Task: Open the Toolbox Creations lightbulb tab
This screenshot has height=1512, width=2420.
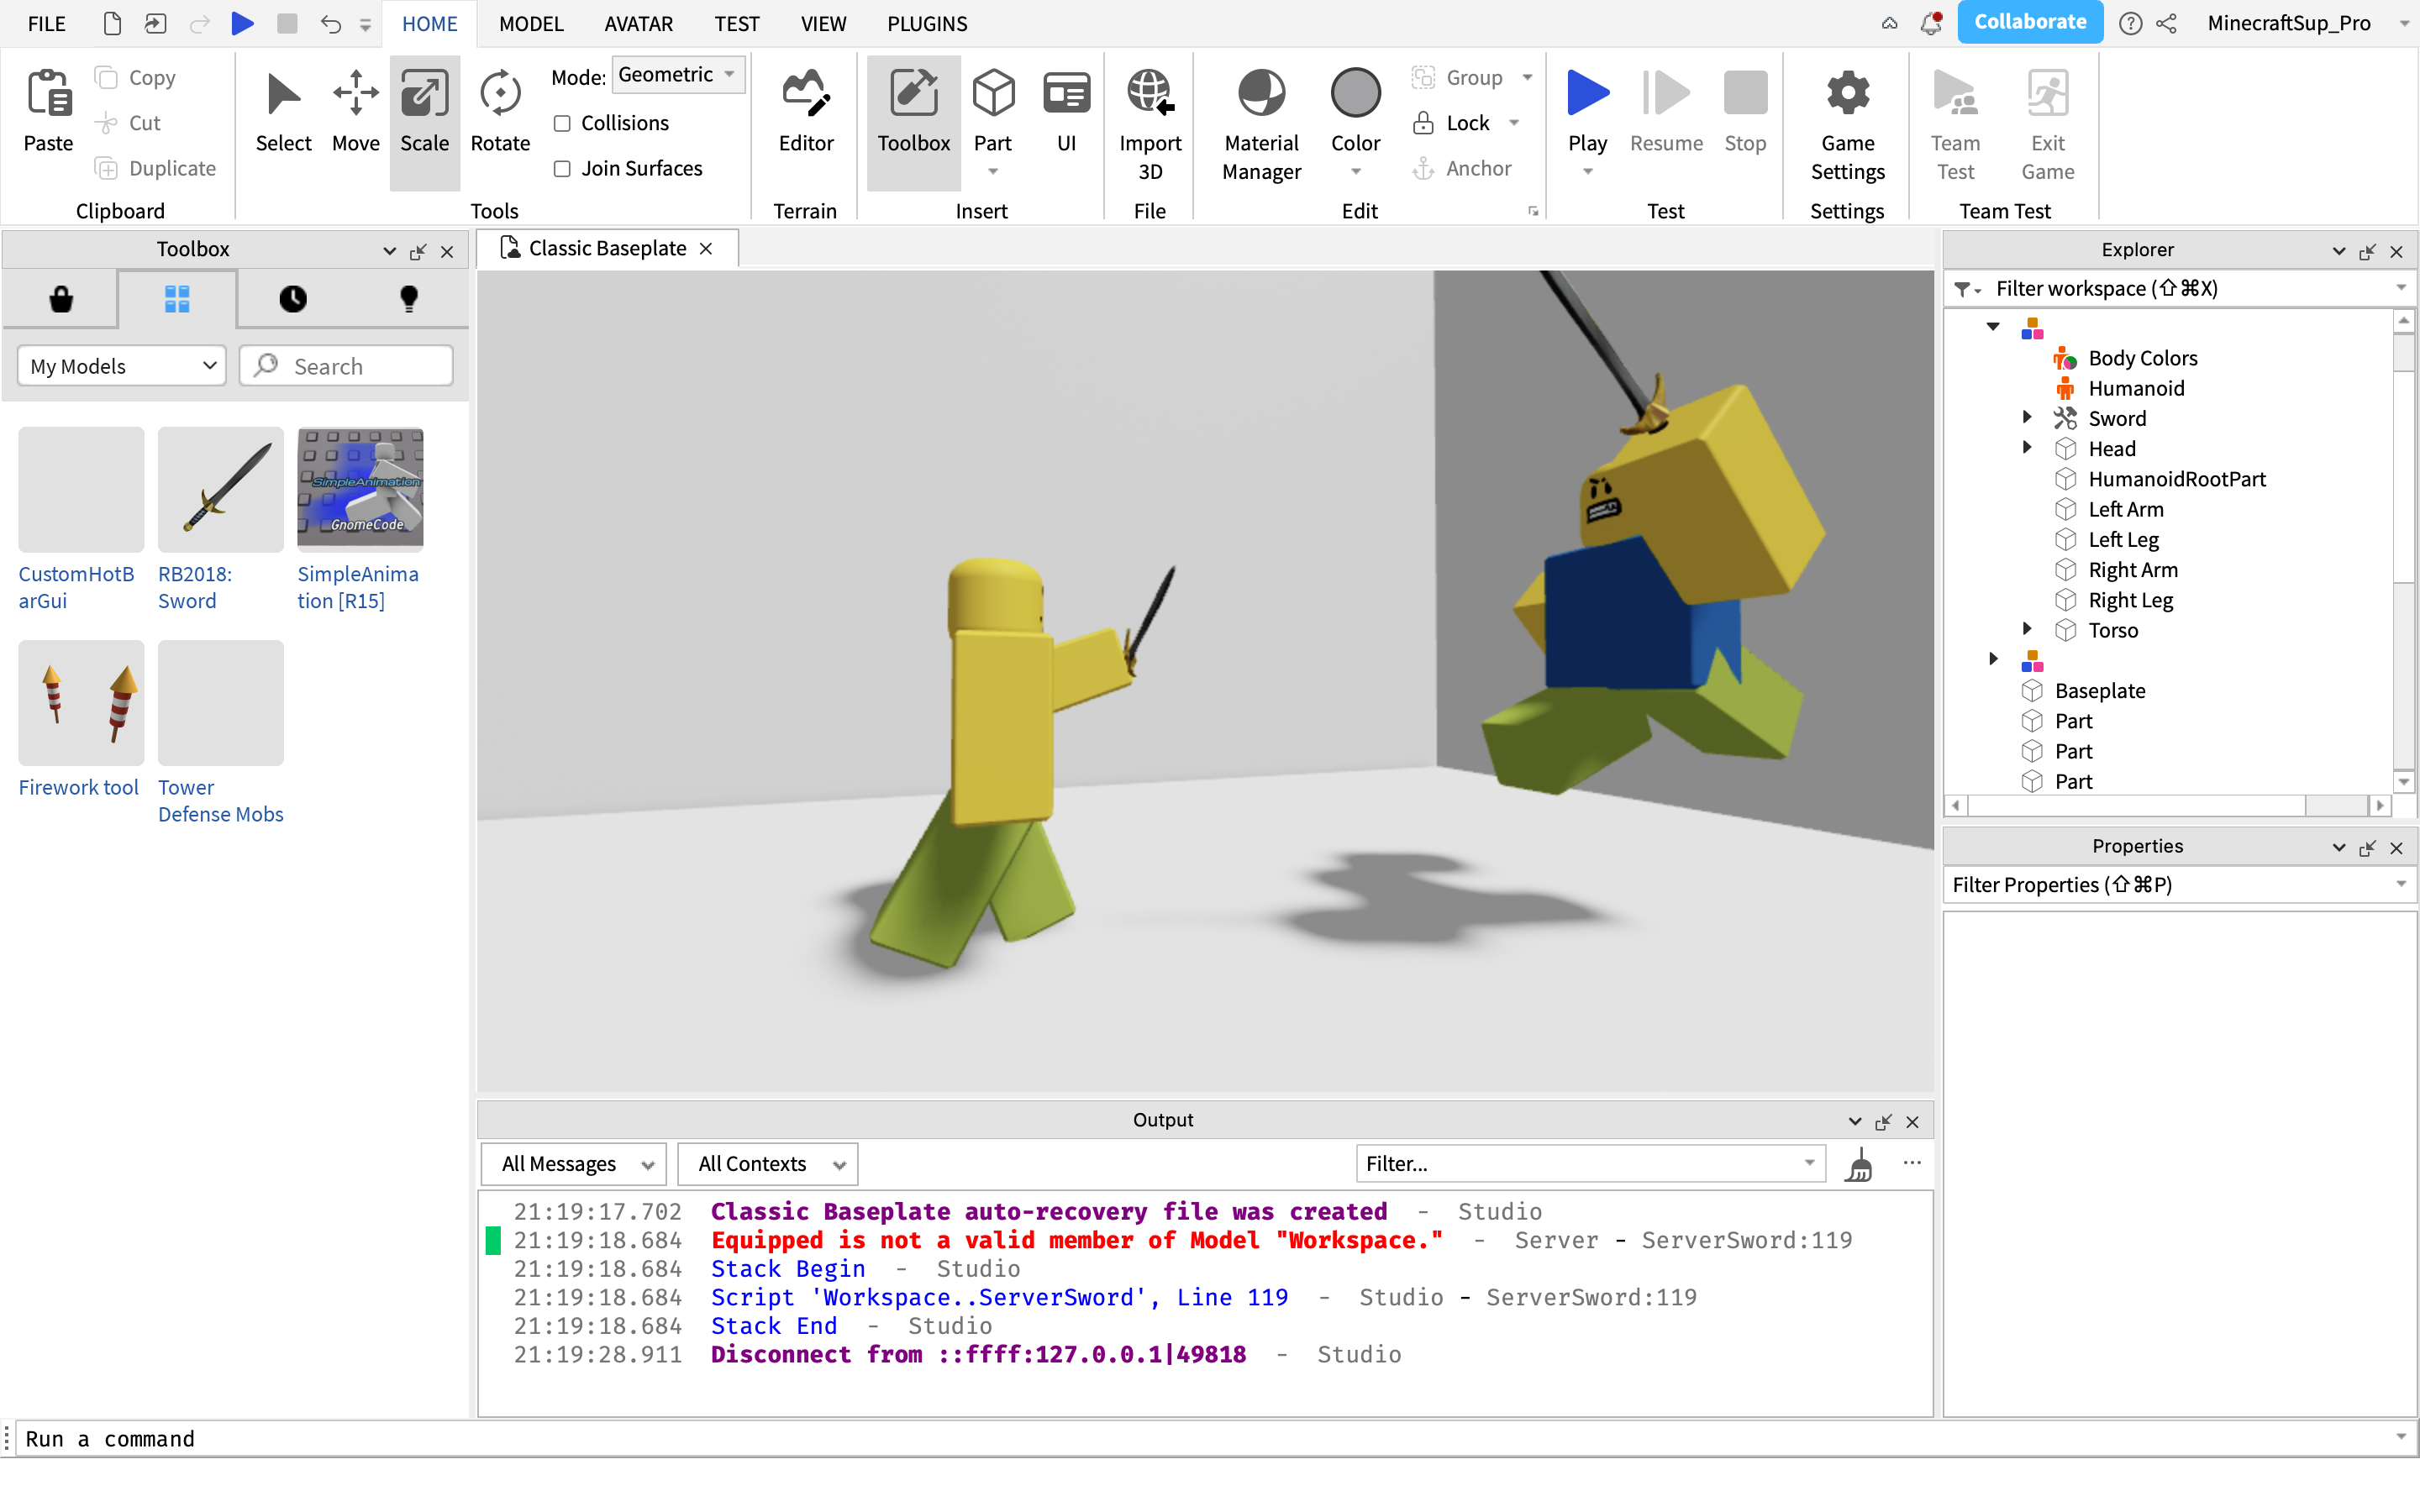Action: [x=409, y=299]
